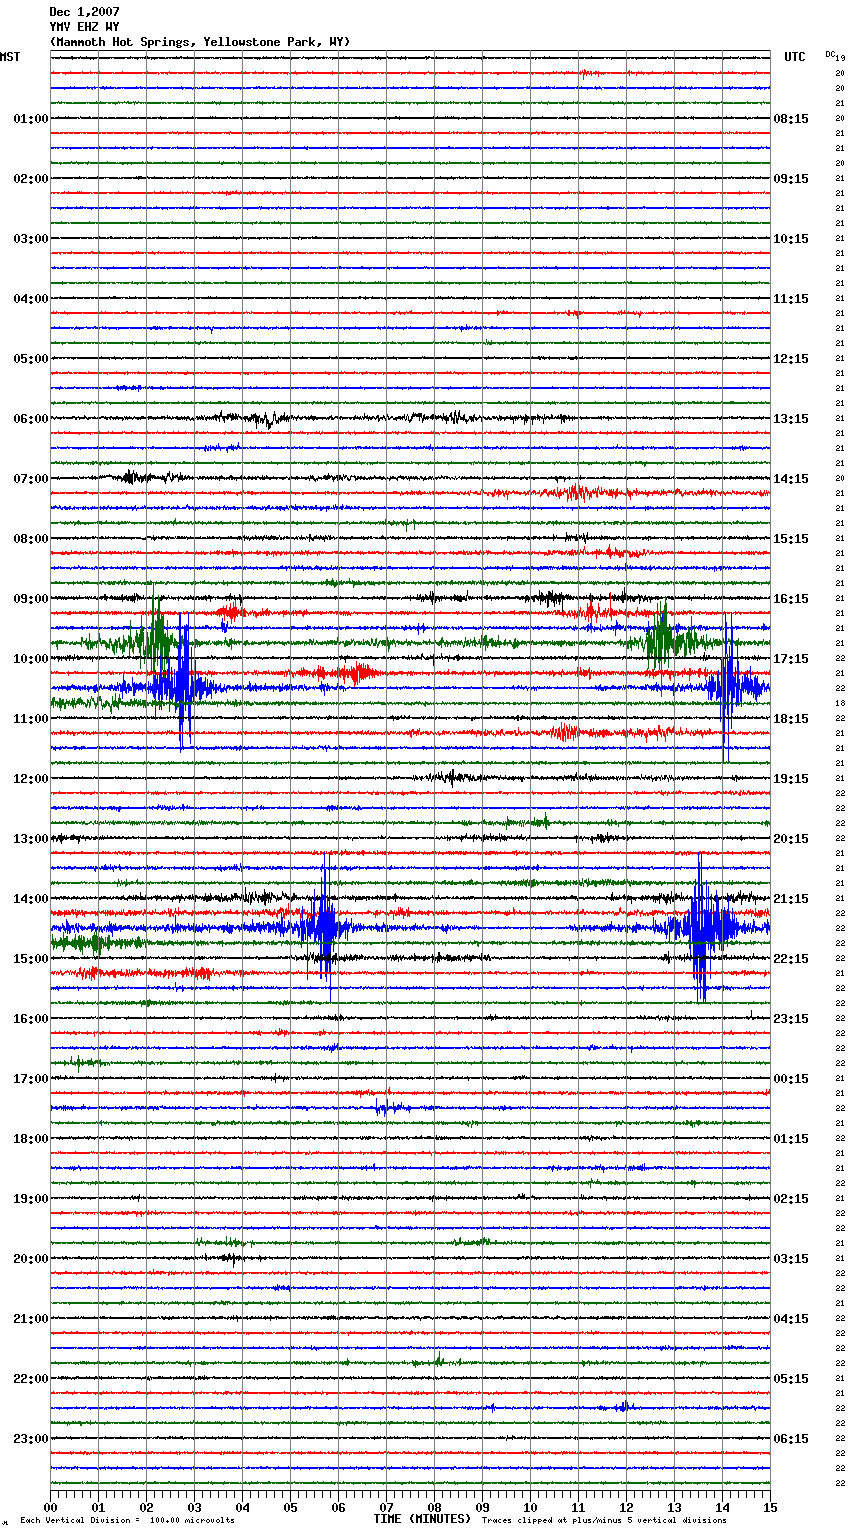Click the blue event burst near minute 6 at 14:30
The image size is (850, 1534).
pos(325,926)
